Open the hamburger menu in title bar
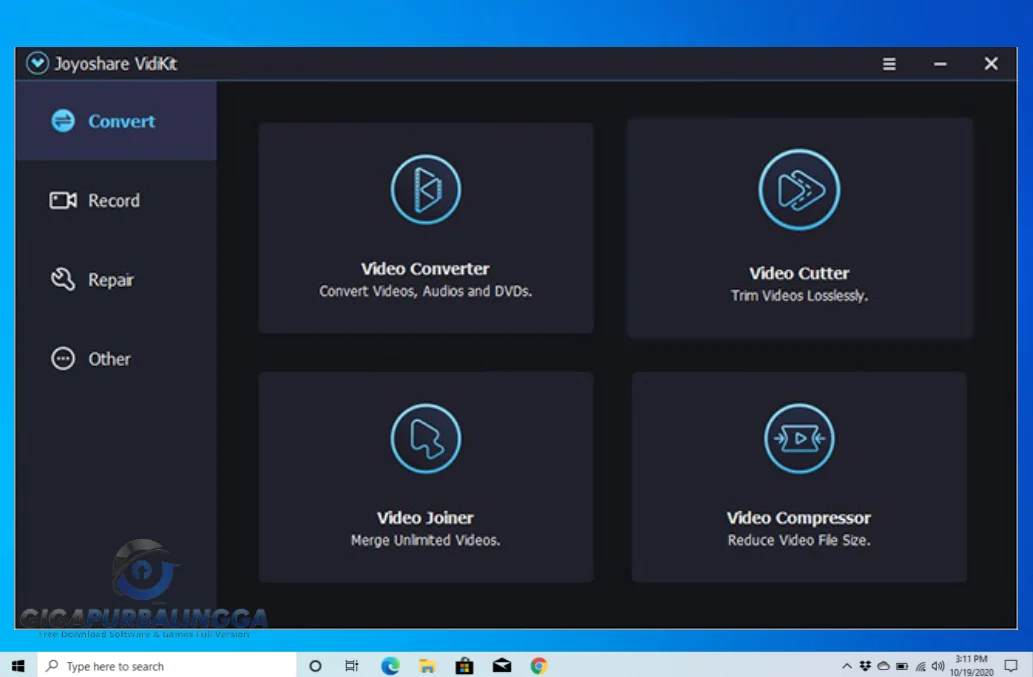 point(889,64)
